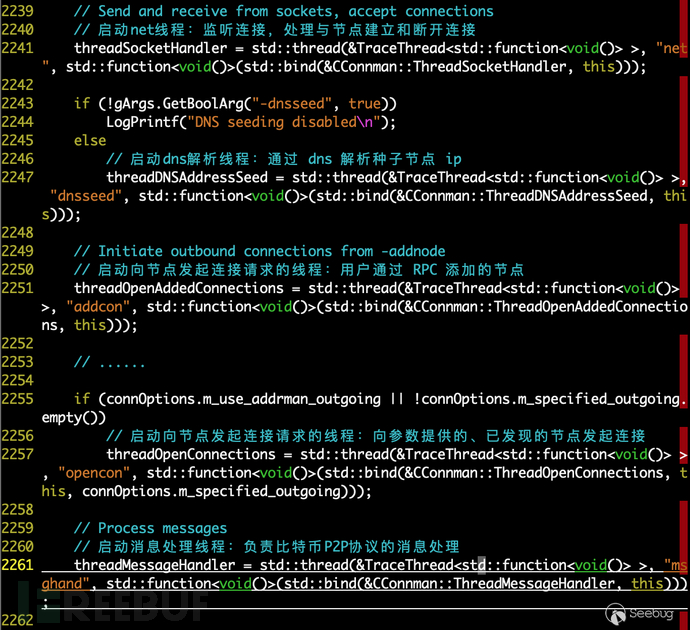The height and width of the screenshot is (630, 690).
Task: Click line number 2255
Action: coord(17,399)
